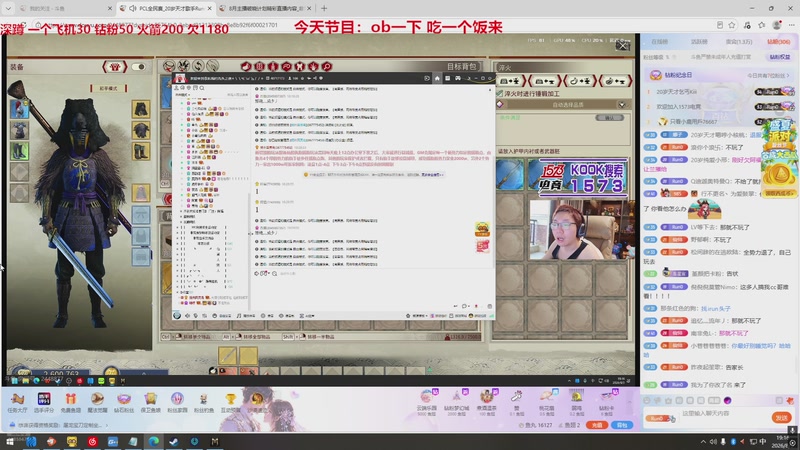Open the 钻石粉丝 diamond fans icon
The height and width of the screenshot is (450, 800).
click(123, 403)
